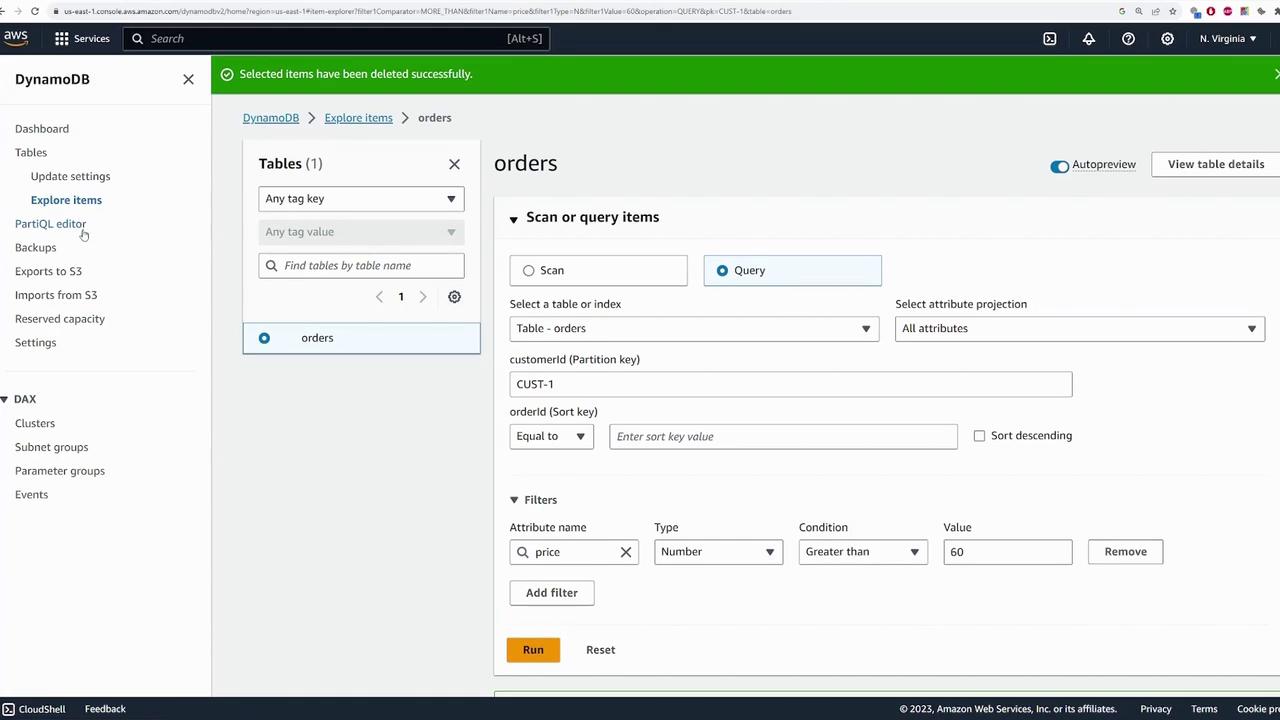Screen dimensions: 1280x720
Task: Open CloudShell icon in top navigation bar
Action: click(1050, 38)
